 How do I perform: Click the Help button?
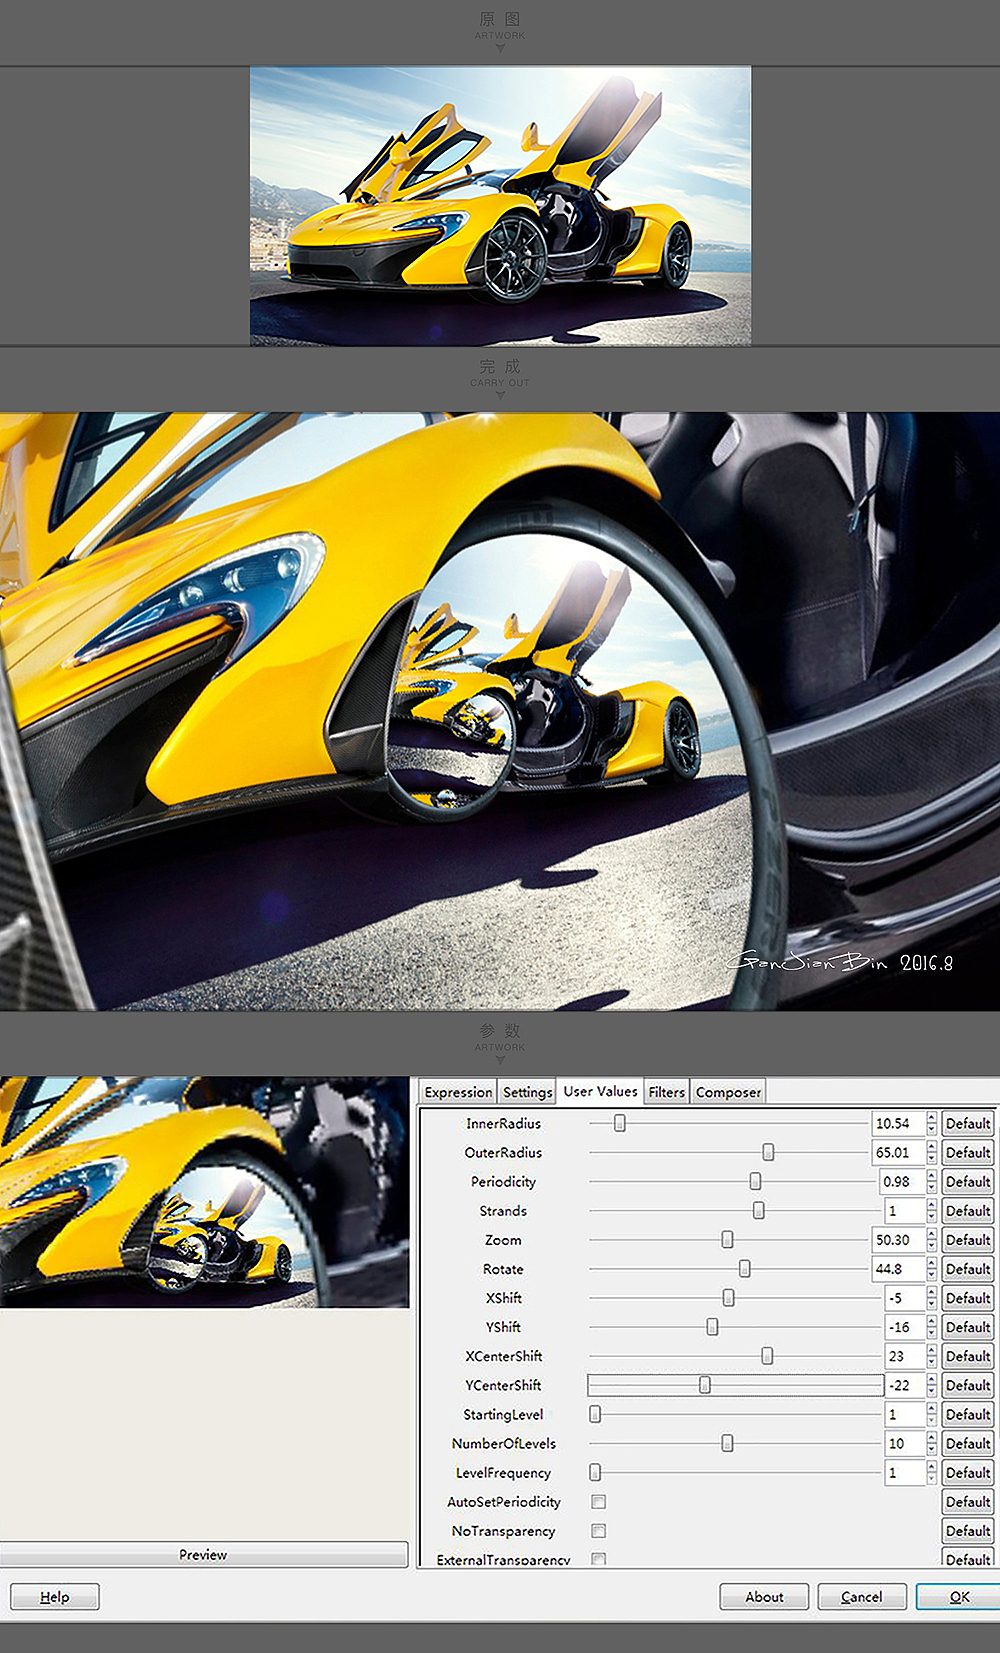[55, 1597]
